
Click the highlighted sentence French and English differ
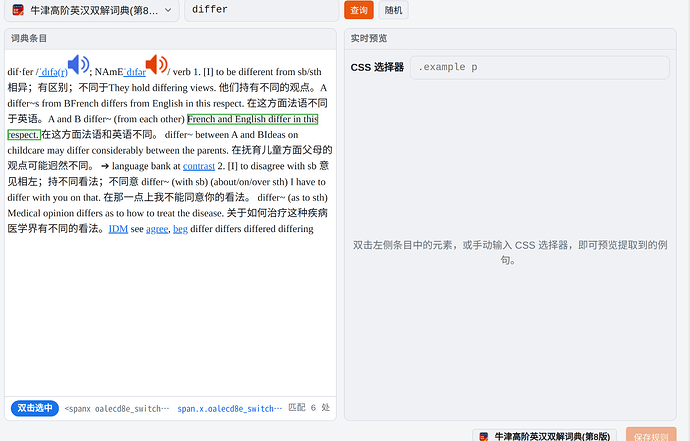pos(253,119)
